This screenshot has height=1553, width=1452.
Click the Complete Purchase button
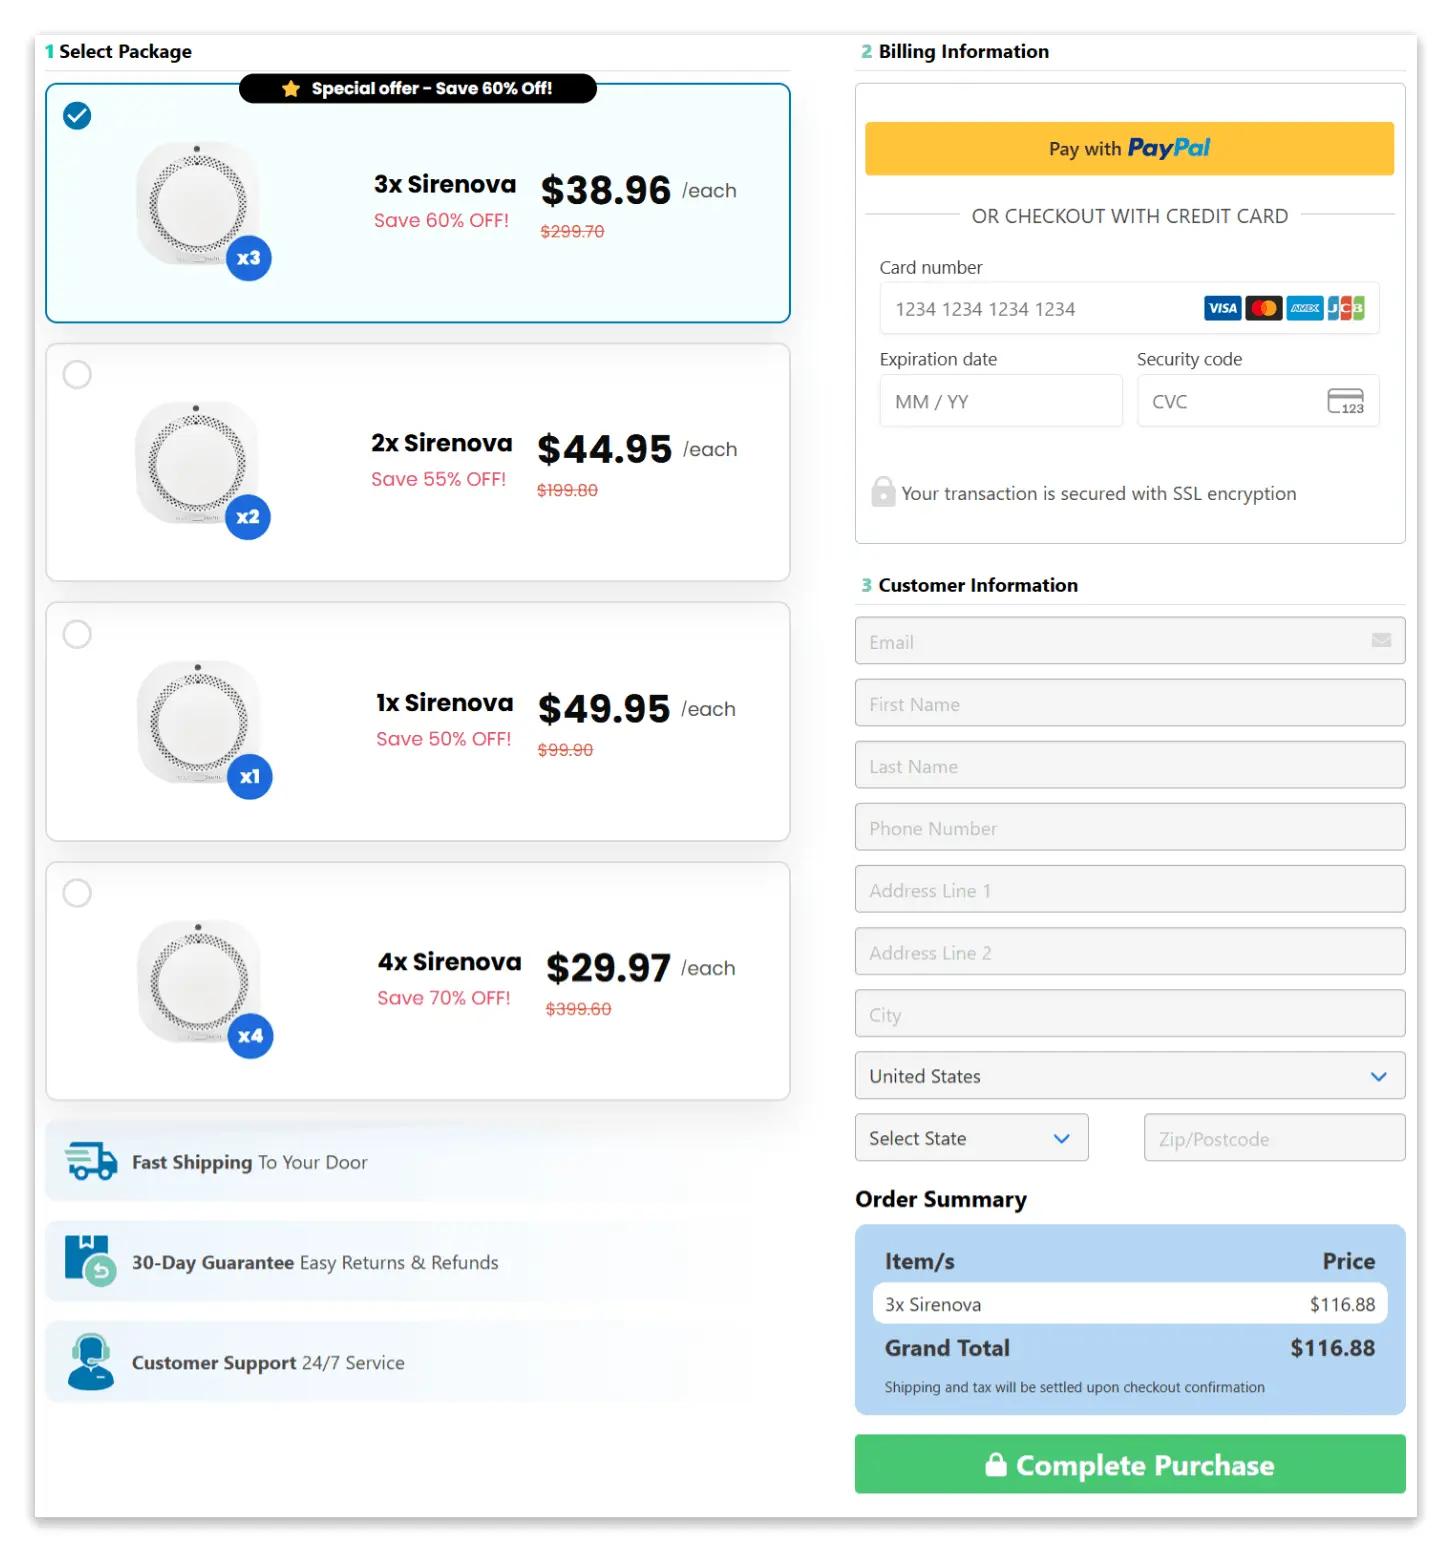tap(1129, 1464)
